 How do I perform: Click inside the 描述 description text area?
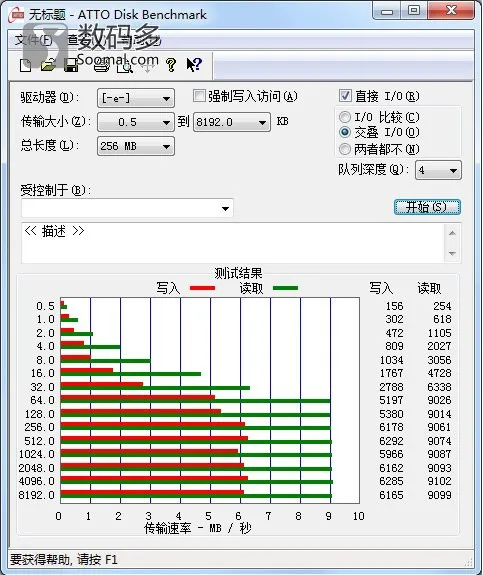click(233, 243)
